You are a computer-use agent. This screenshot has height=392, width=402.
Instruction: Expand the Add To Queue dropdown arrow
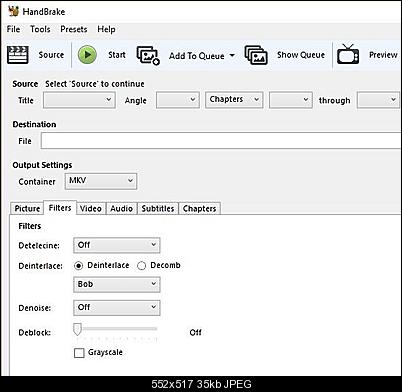pyautogui.click(x=232, y=55)
